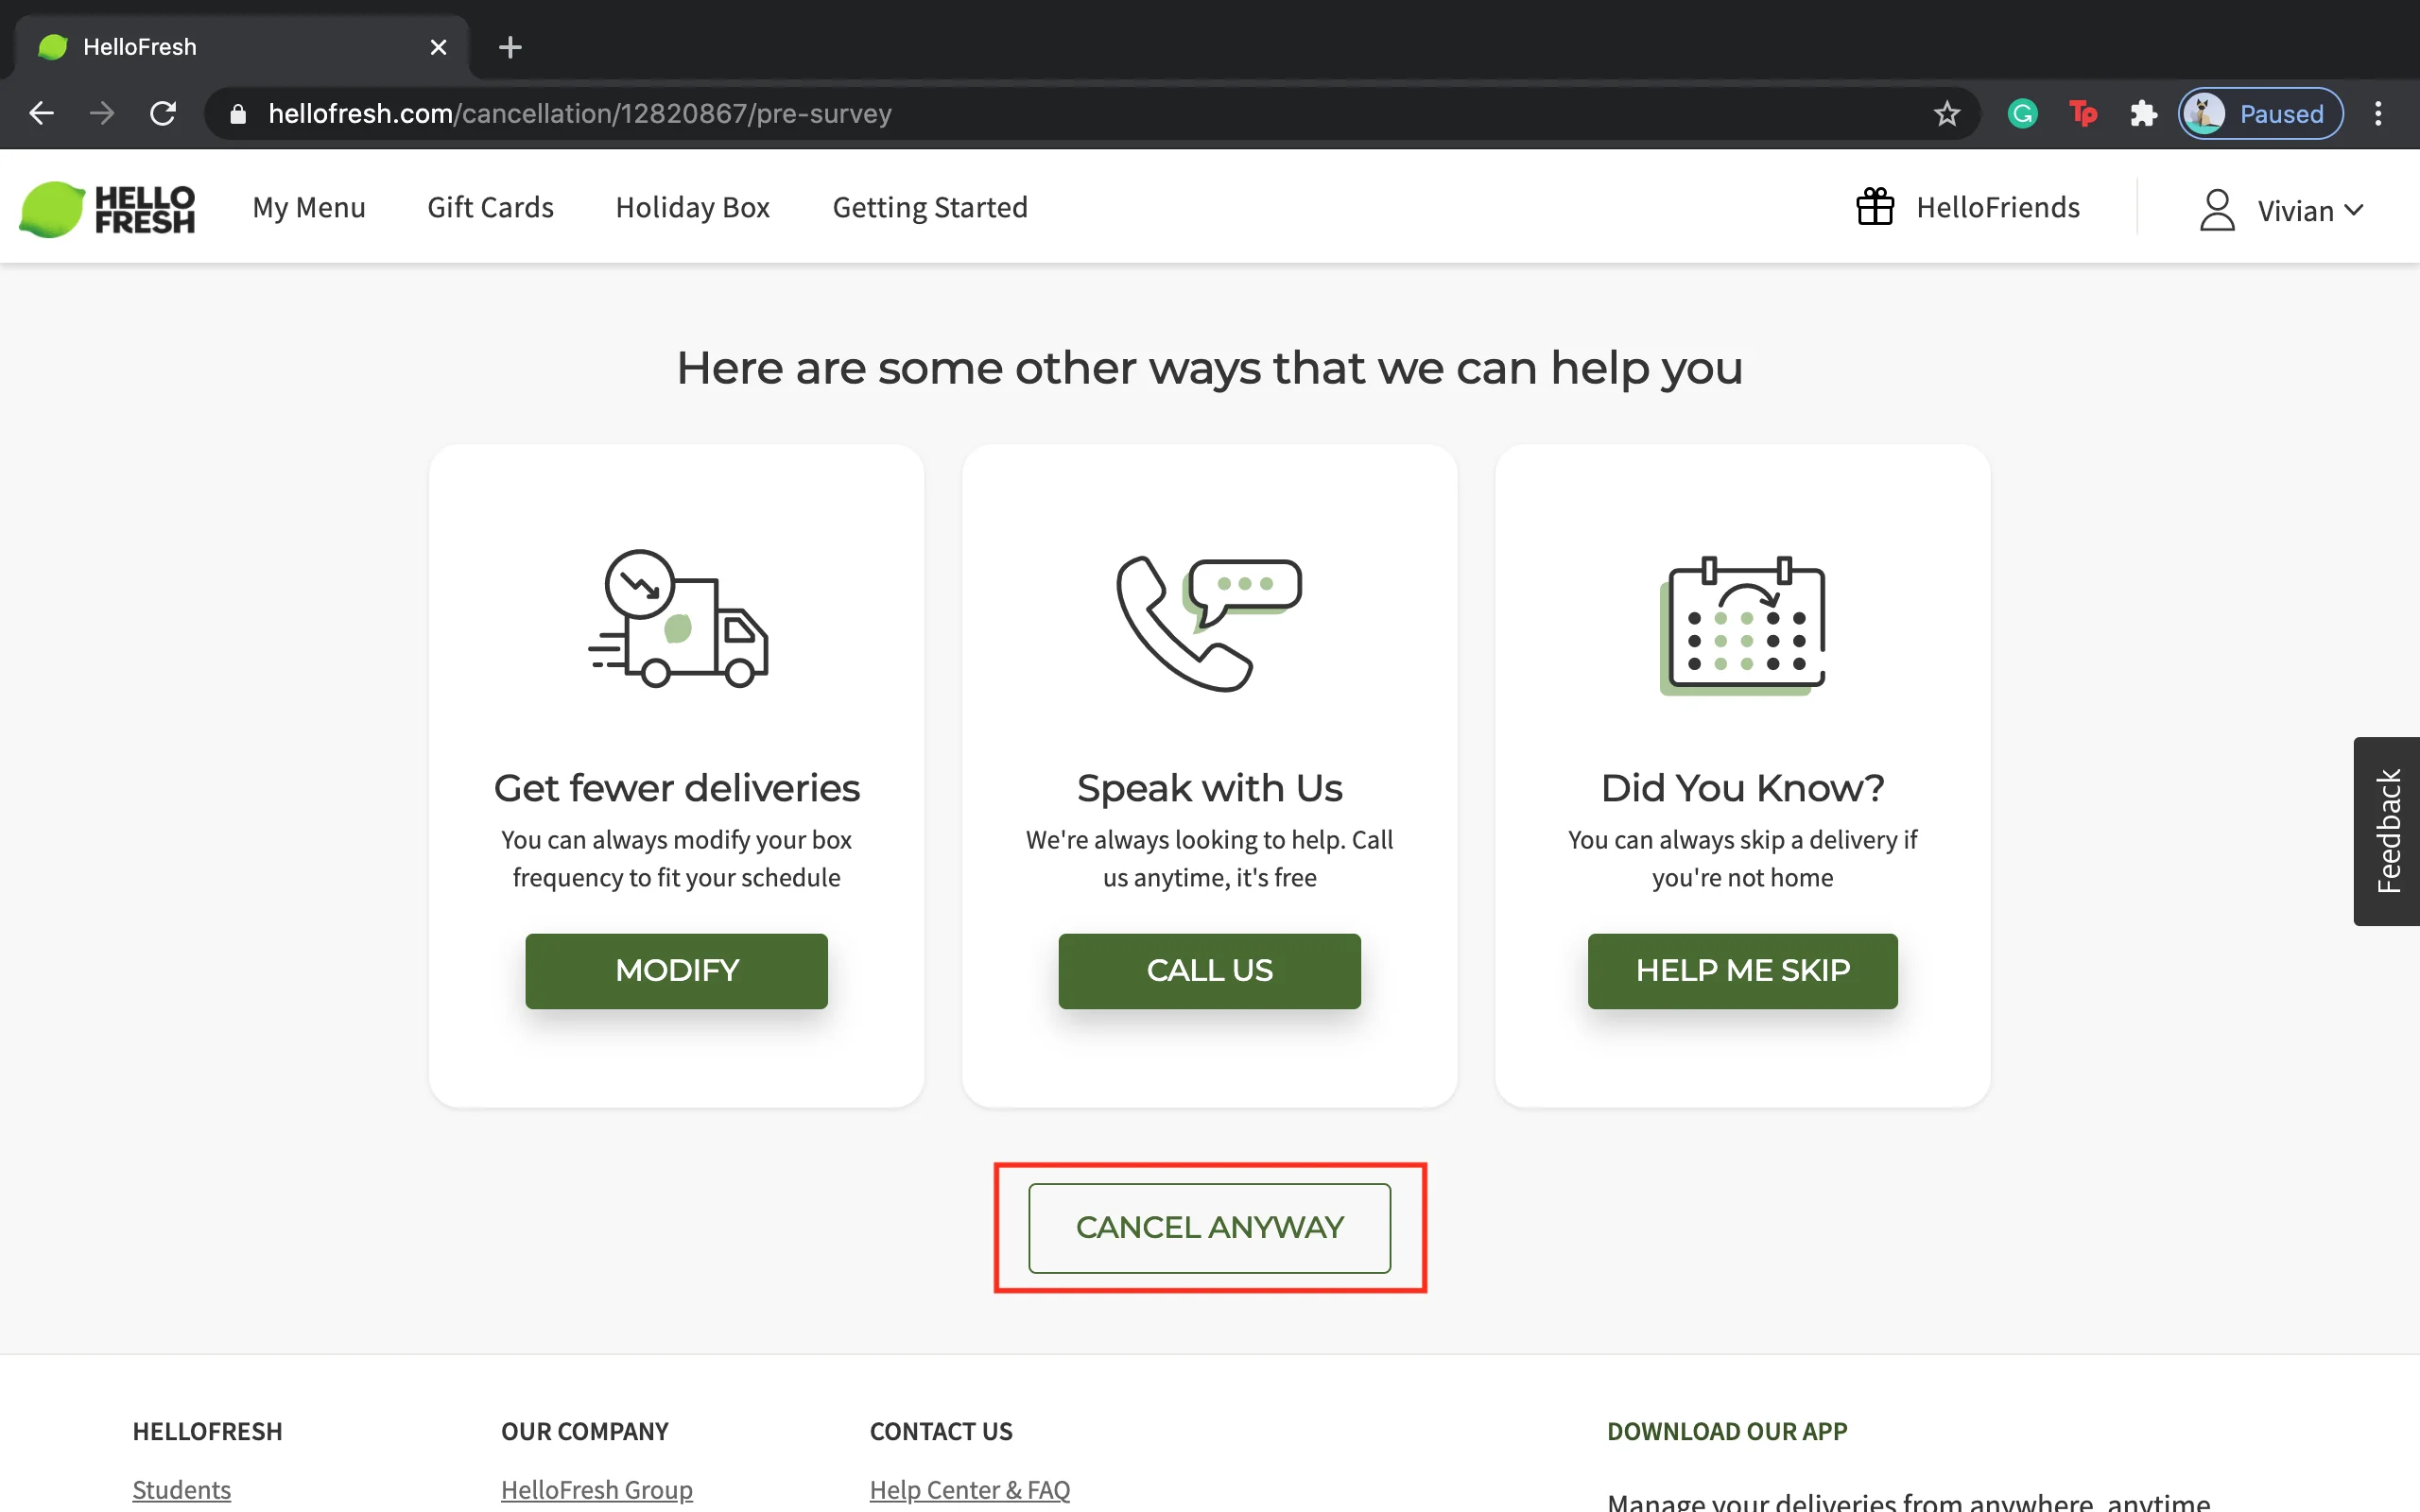Switch to the Holiday Box section

pos(693,207)
